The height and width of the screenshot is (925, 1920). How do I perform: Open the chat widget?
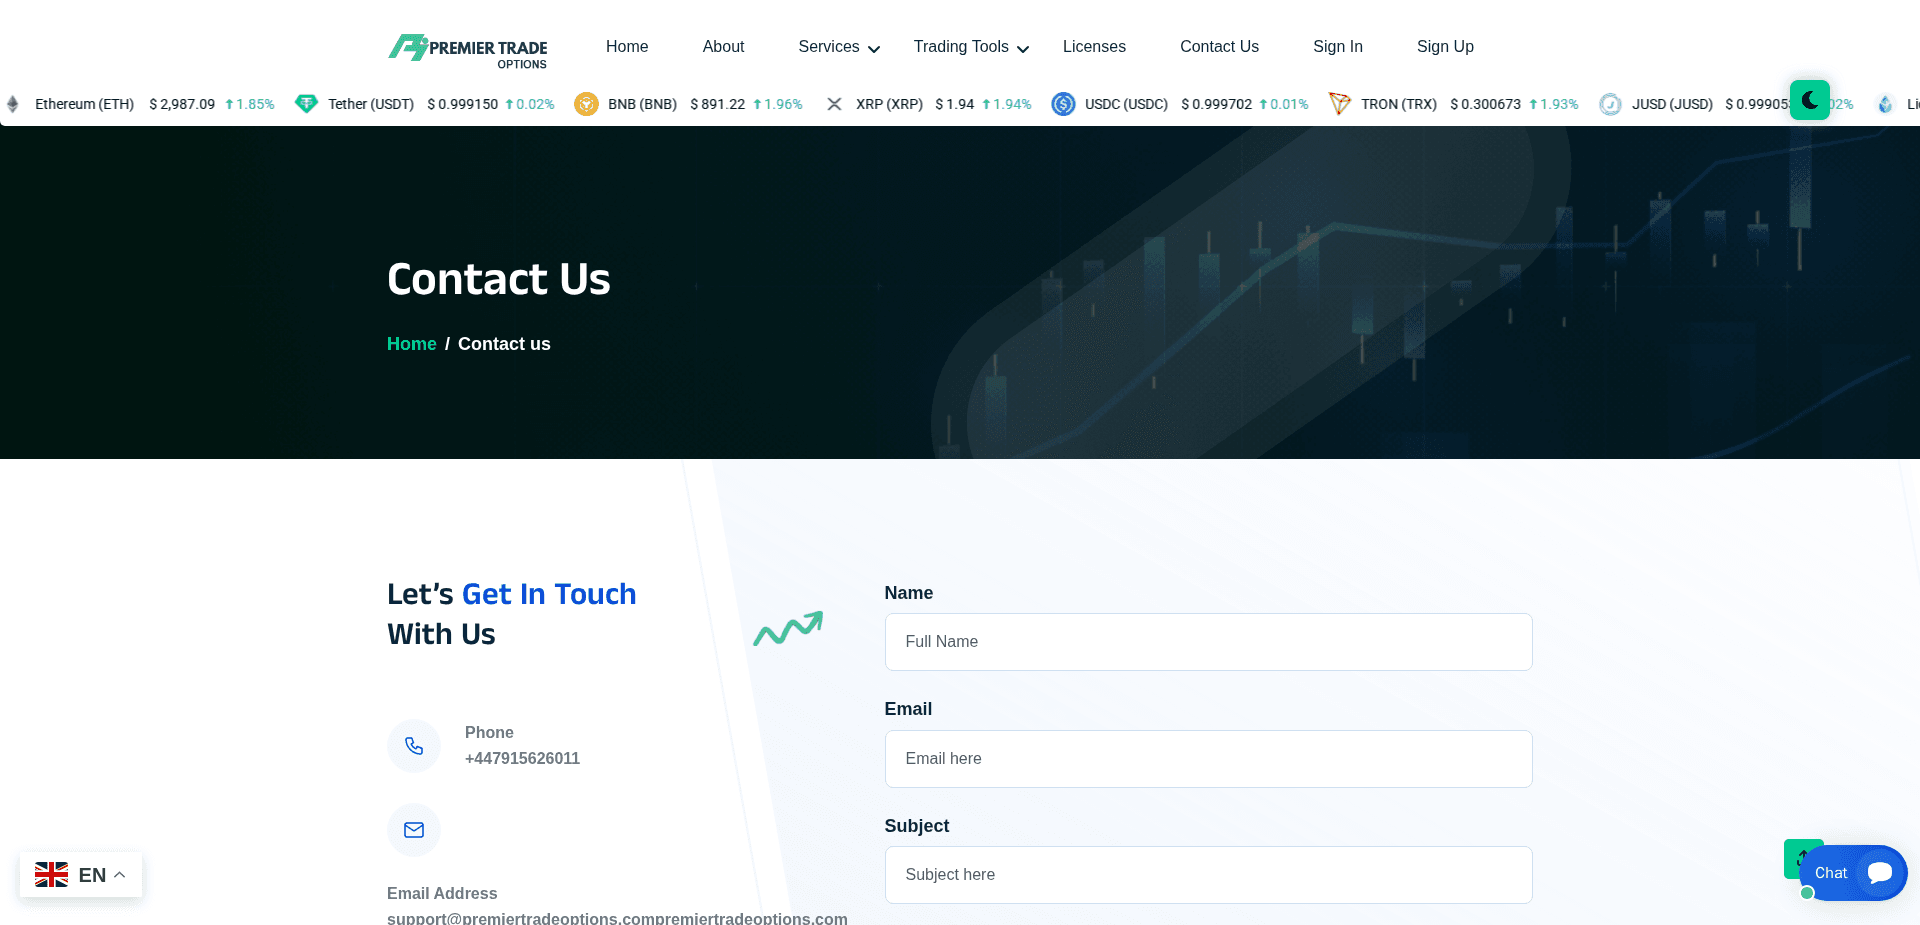point(1855,873)
